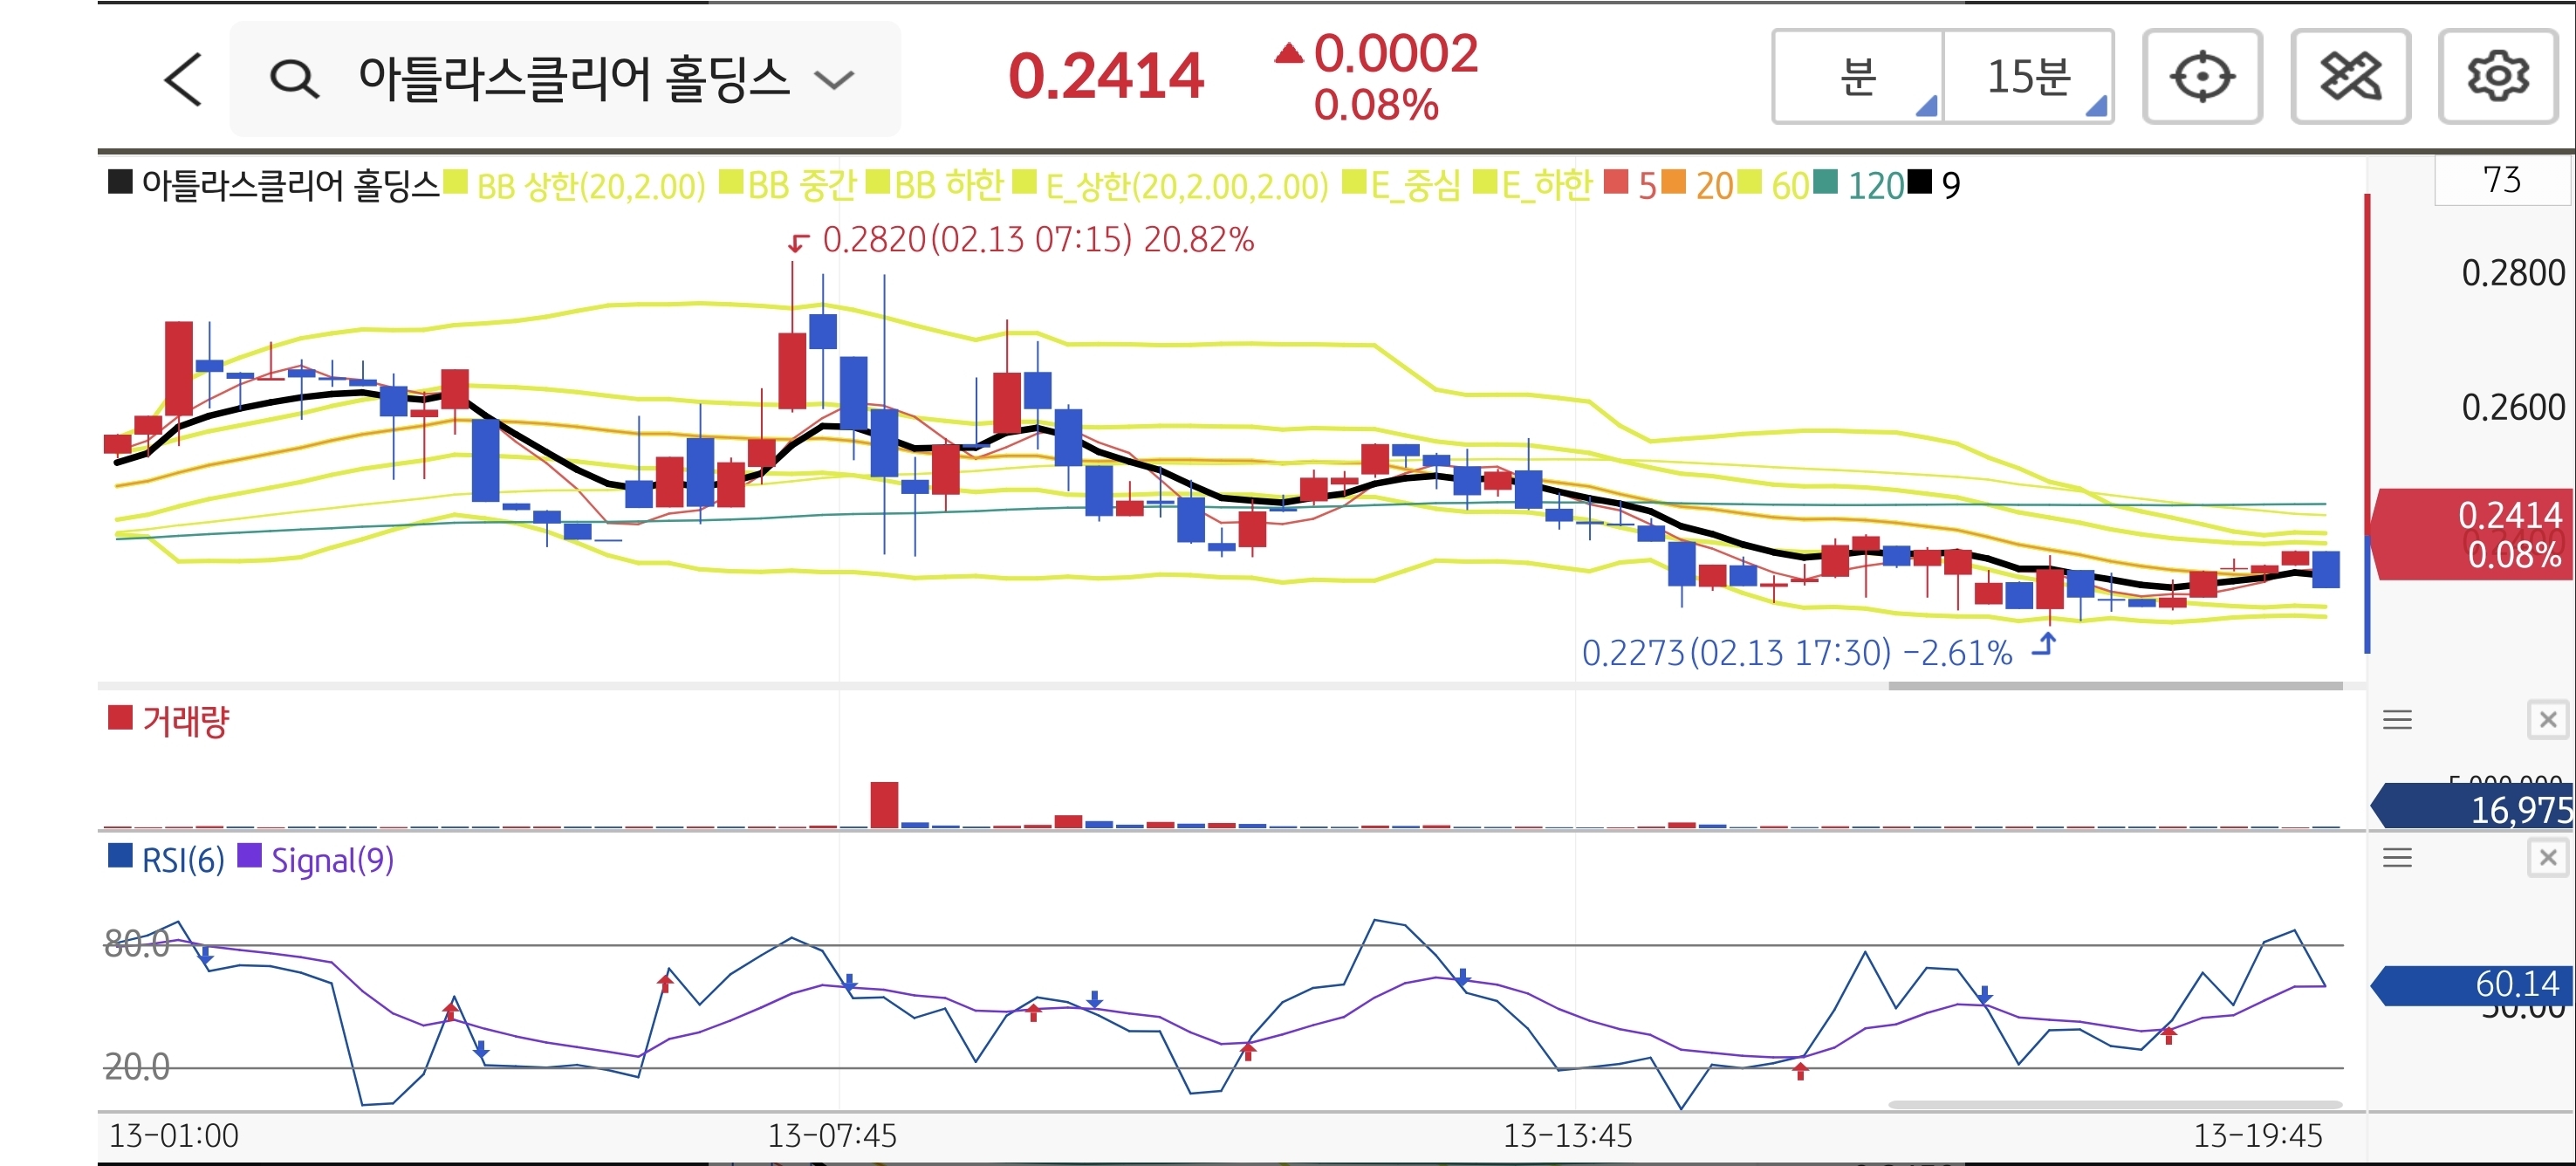Go back with the left arrow
This screenshot has width=2576, height=1166.
[183, 79]
